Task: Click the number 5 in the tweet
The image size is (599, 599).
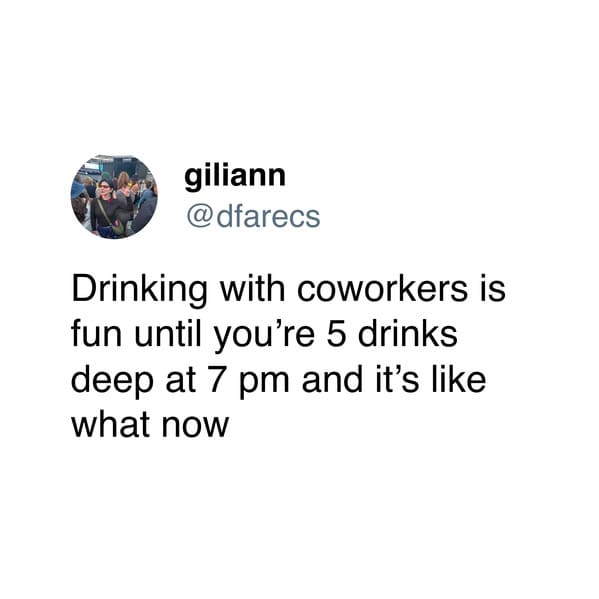Action: (336, 334)
